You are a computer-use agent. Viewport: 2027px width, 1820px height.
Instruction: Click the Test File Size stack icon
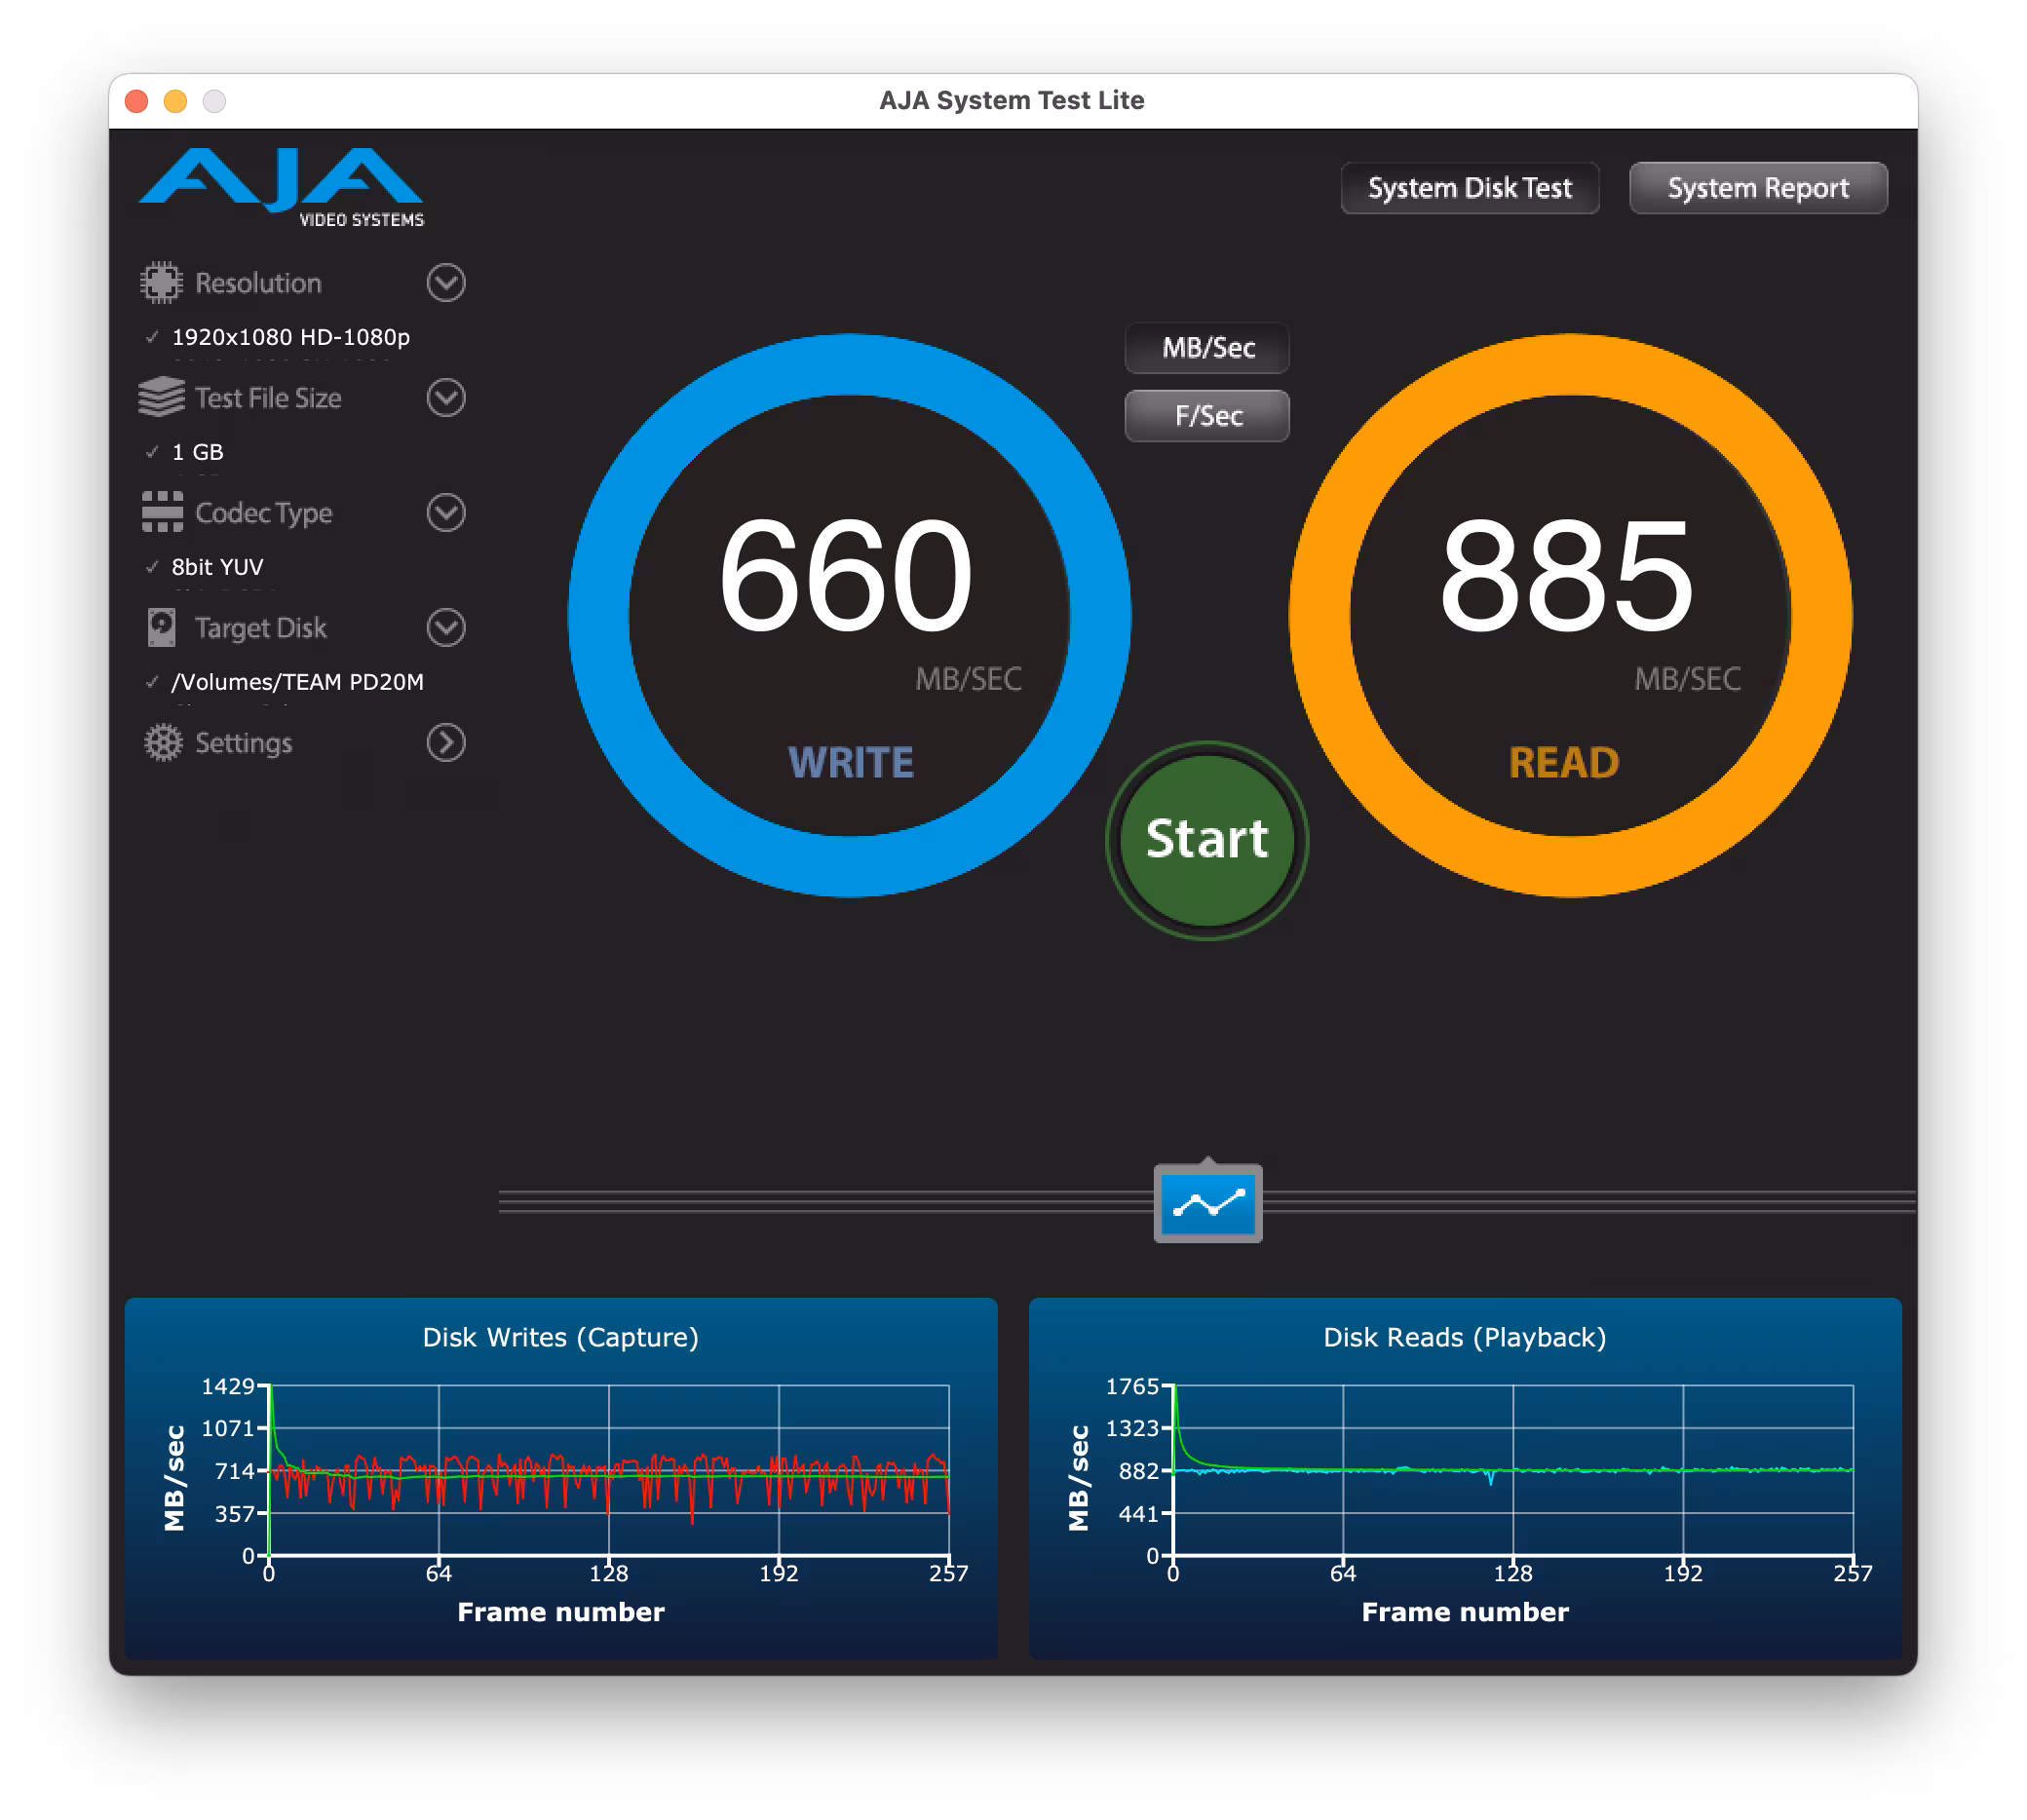(161, 398)
